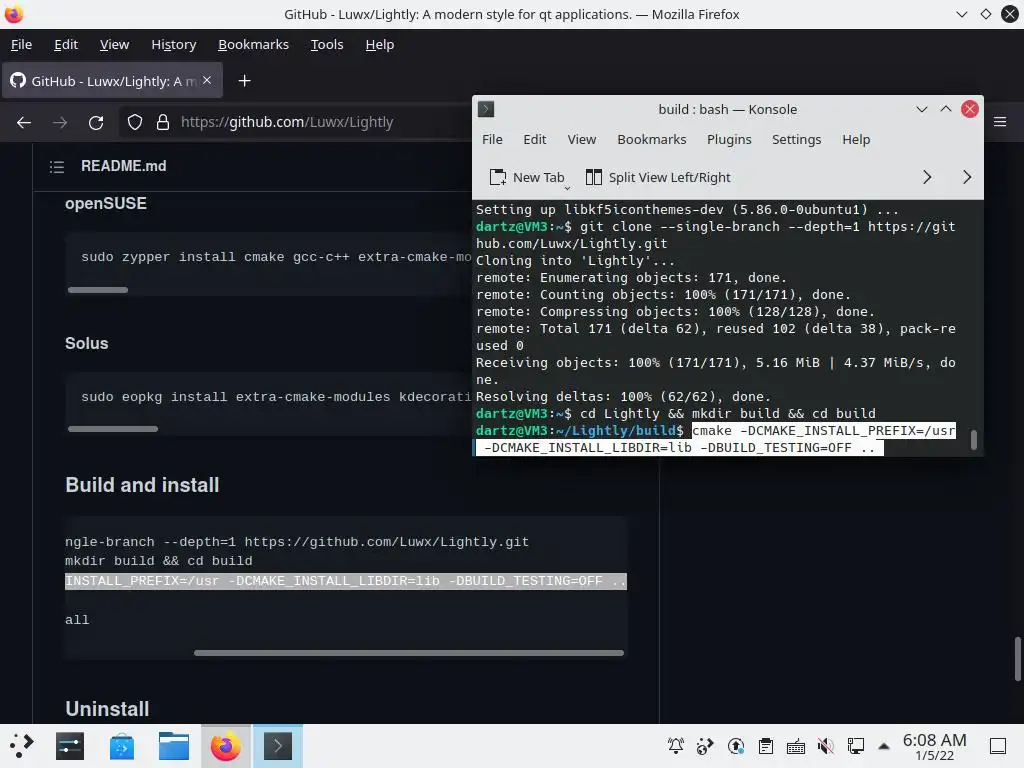
Task: Click the Firefox forward arrow
Action: pos(60,122)
